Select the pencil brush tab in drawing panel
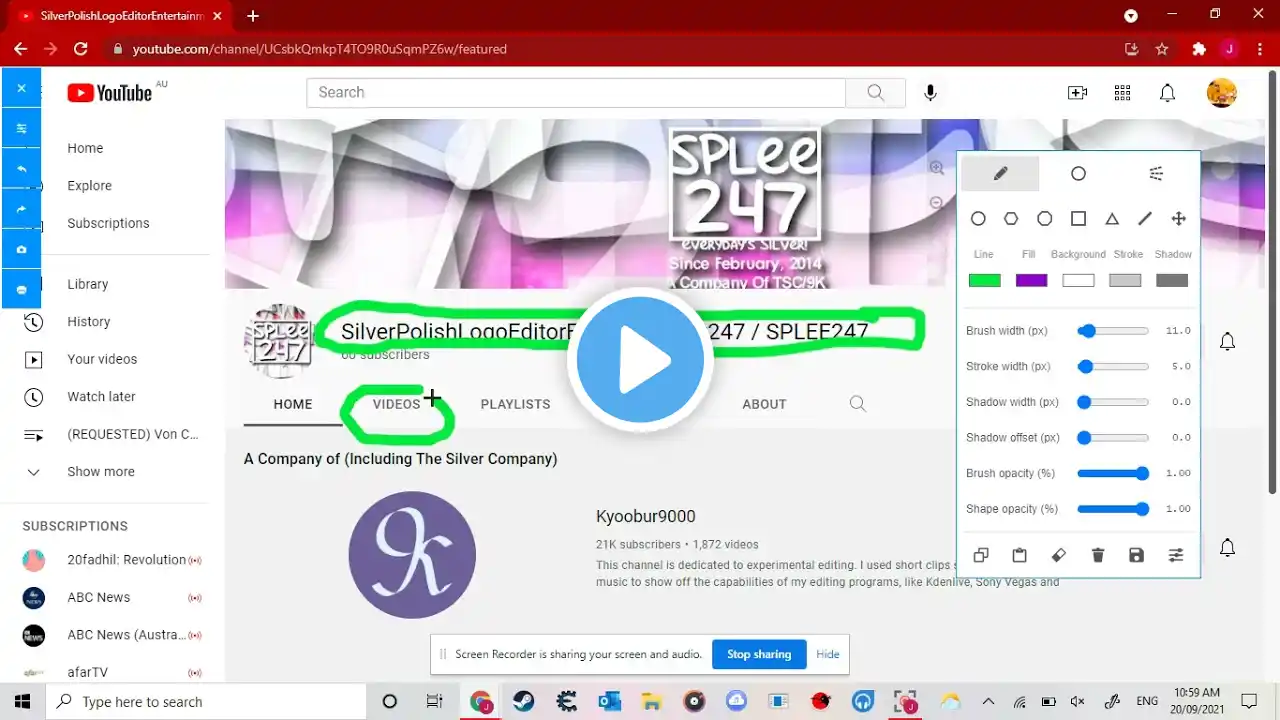This screenshot has height=720, width=1280. point(1000,173)
